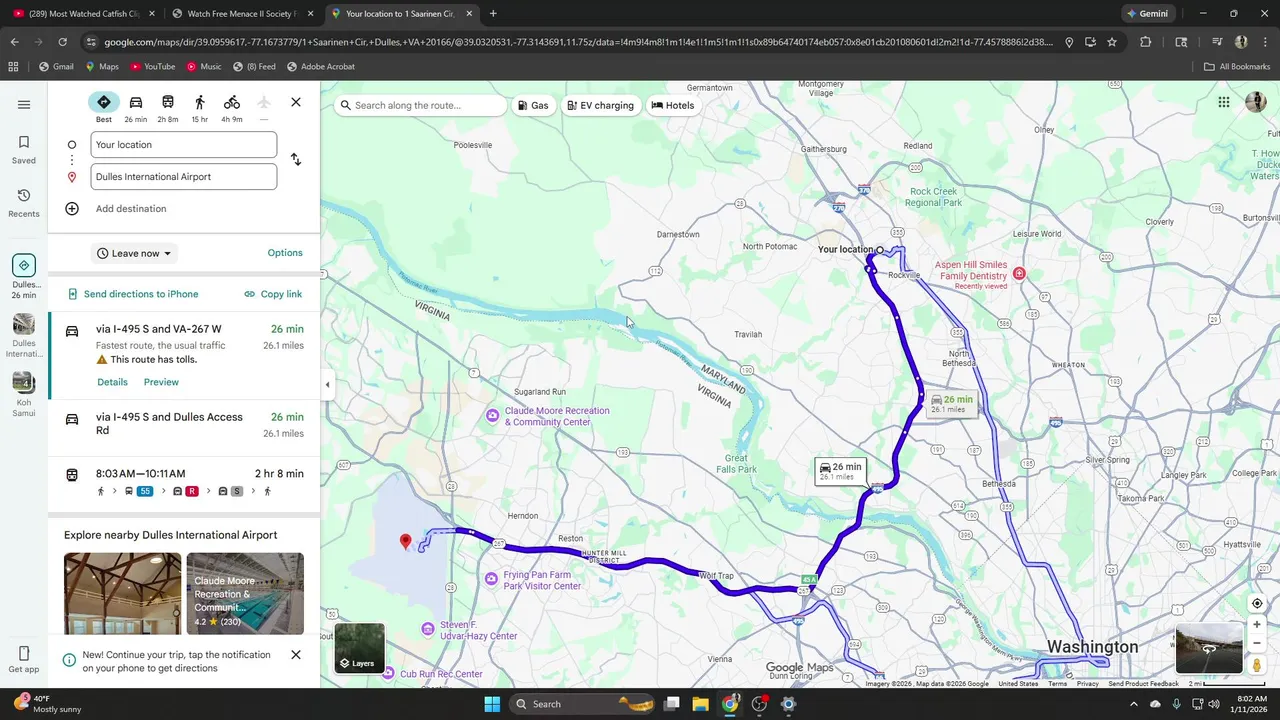Open the Layers map switcher
This screenshot has width=1280, height=720.
click(359, 649)
